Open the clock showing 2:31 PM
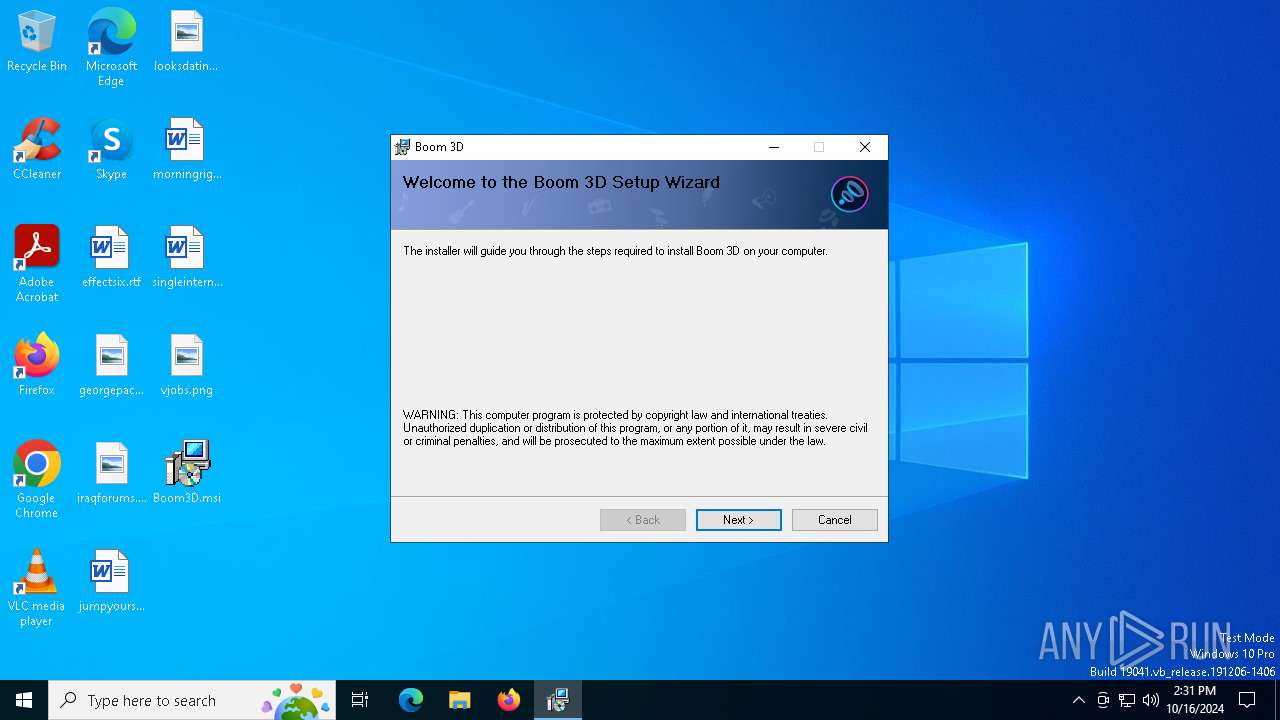The height and width of the screenshot is (720, 1280). [1195, 700]
